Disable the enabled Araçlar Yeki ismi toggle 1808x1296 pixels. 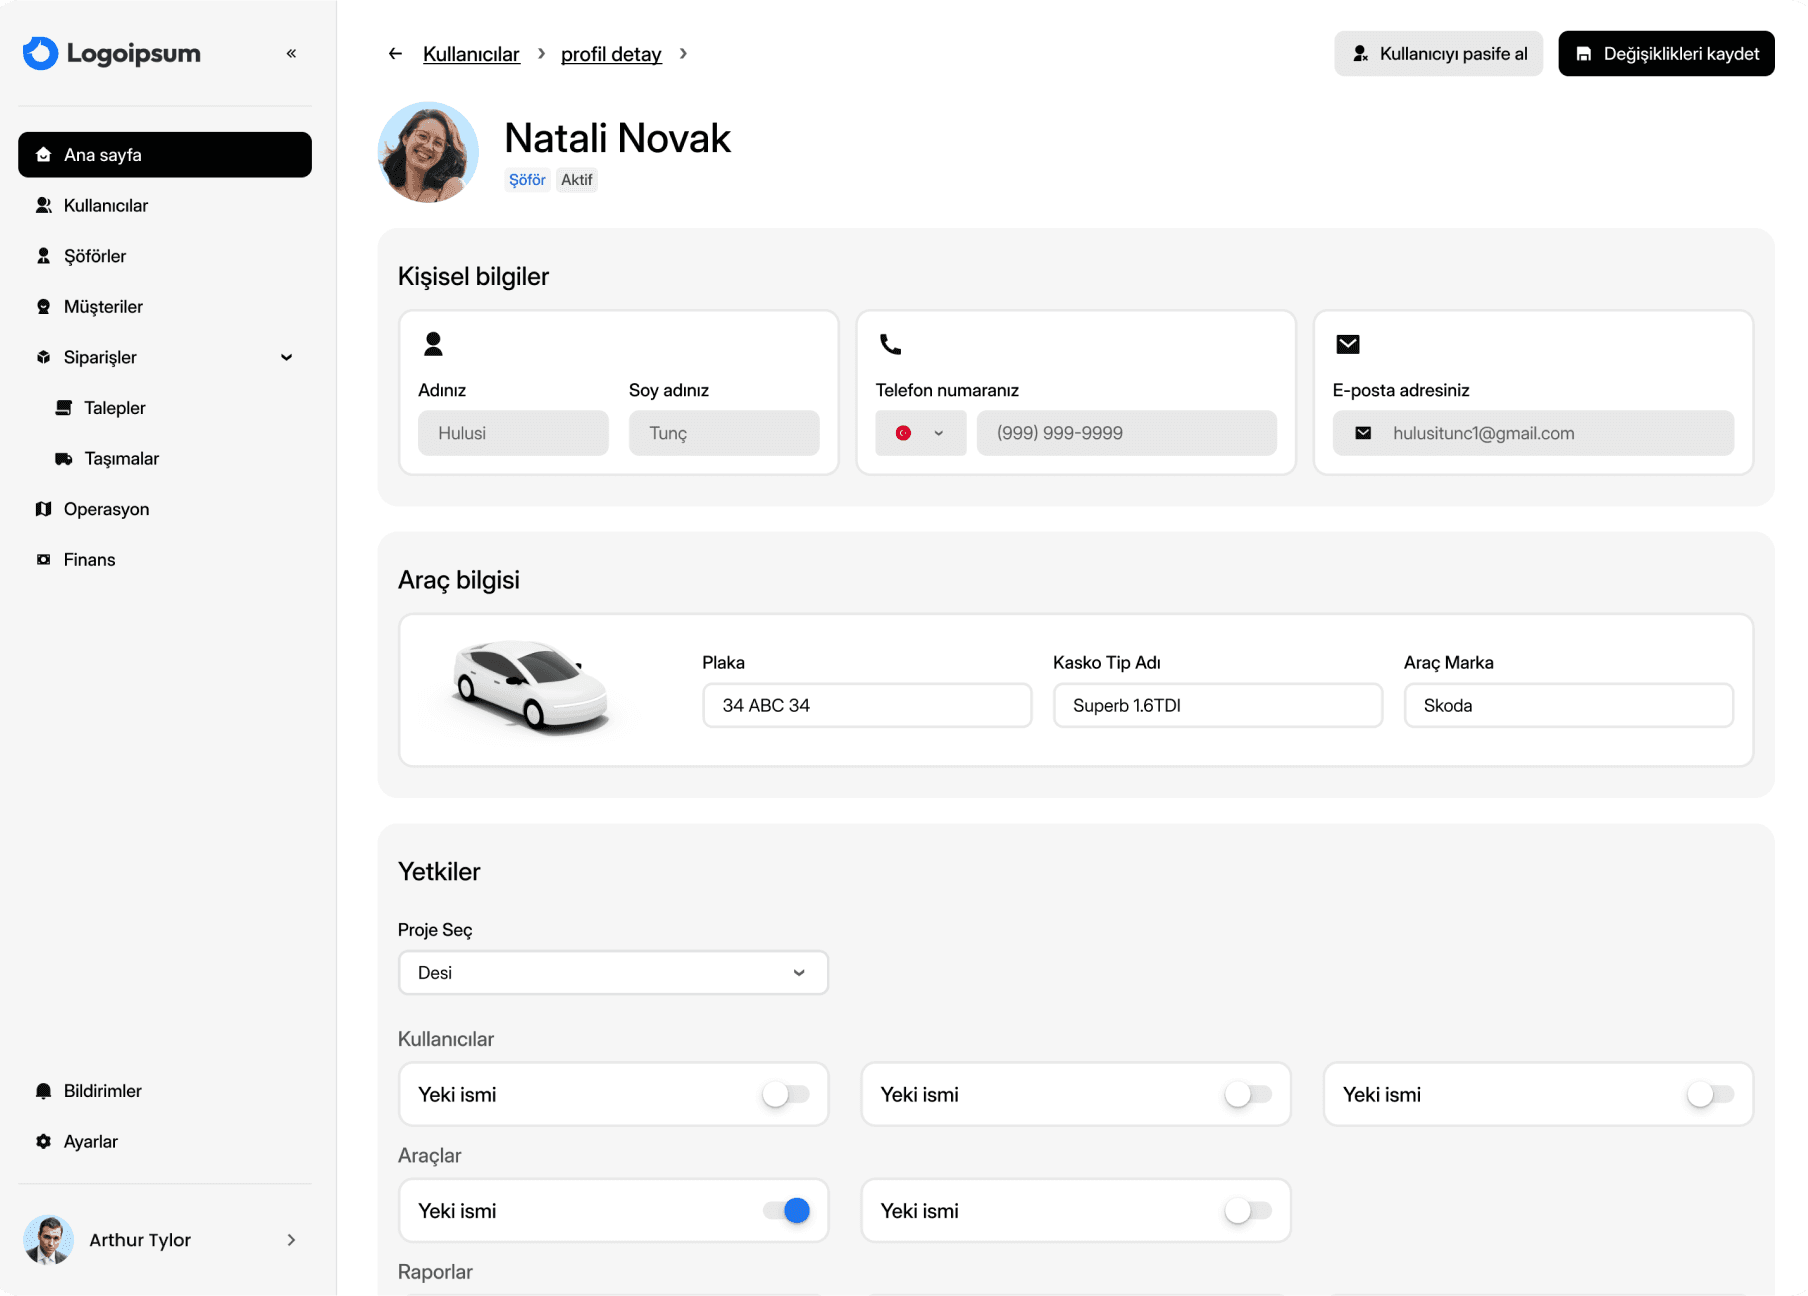click(786, 1211)
